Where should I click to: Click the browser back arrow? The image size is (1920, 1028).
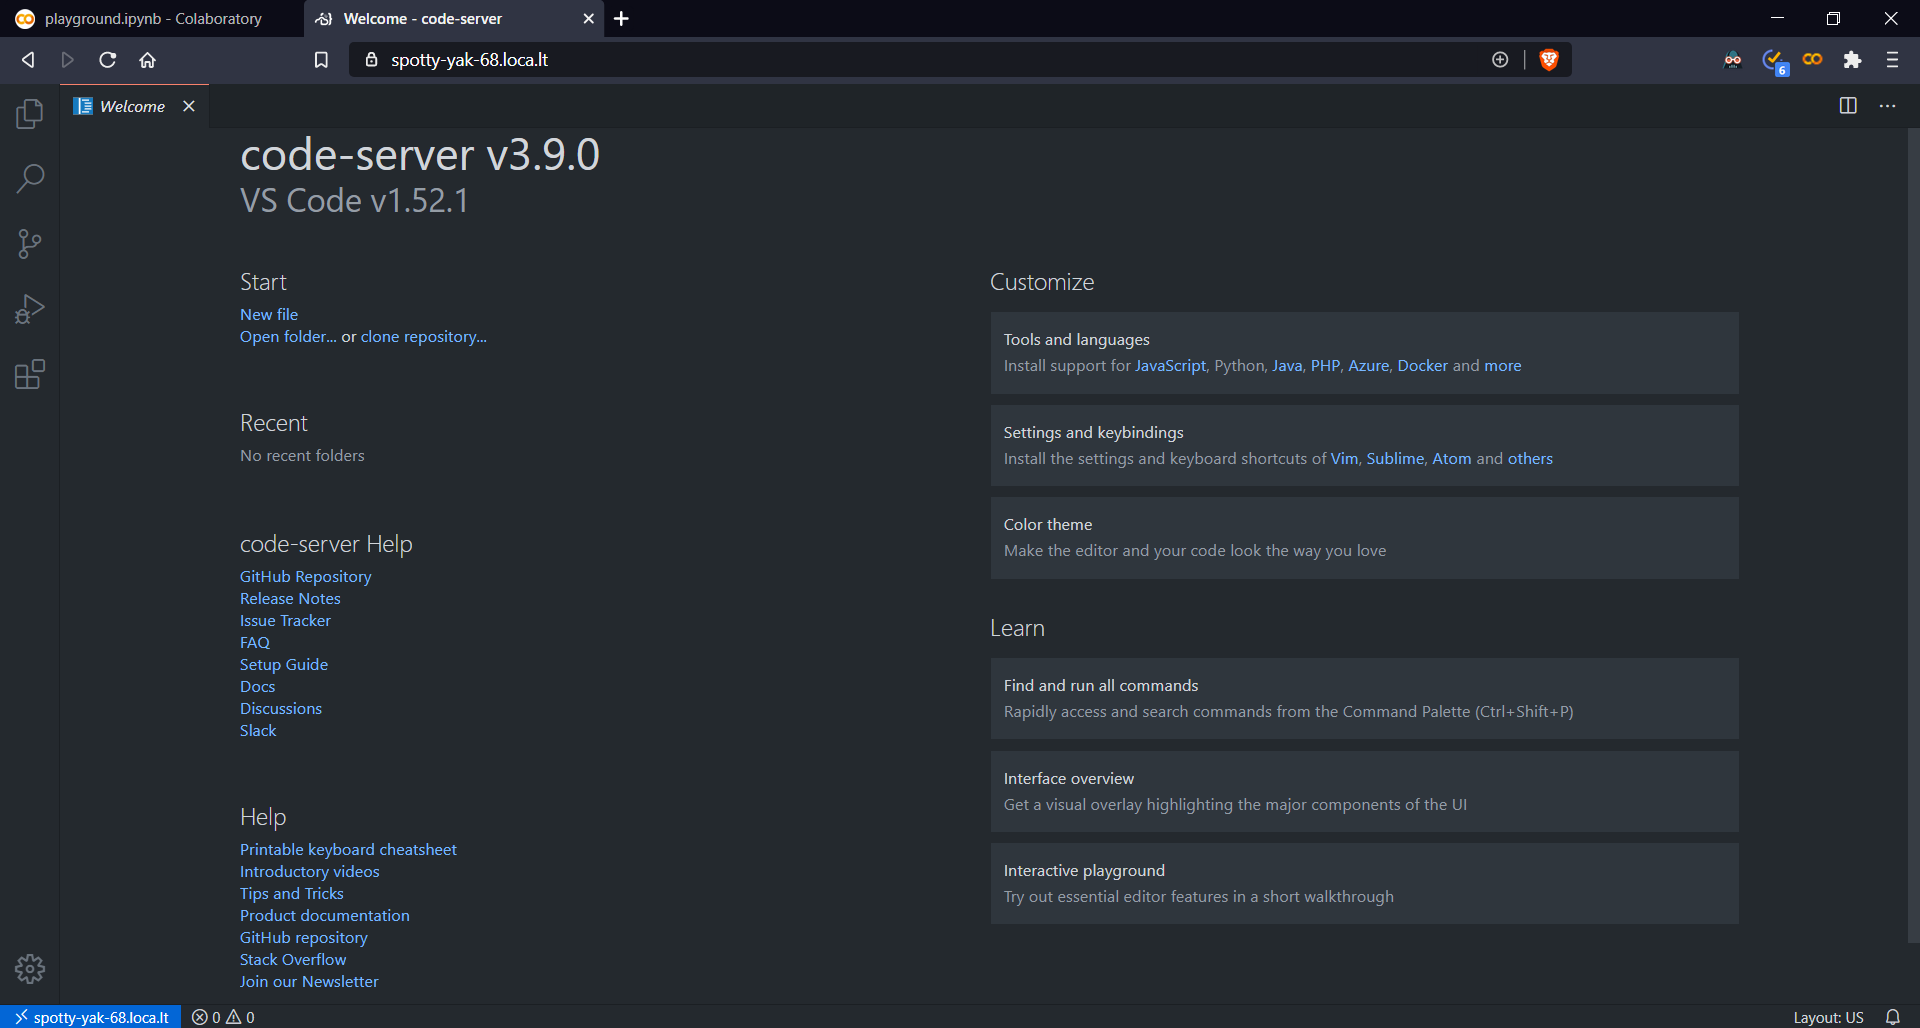[28, 60]
